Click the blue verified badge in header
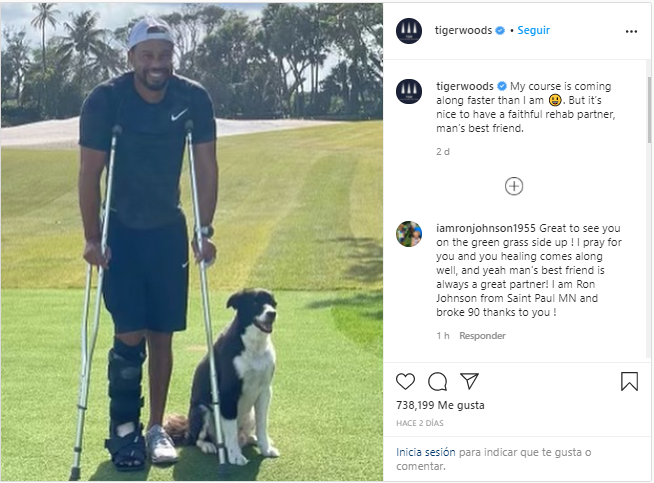The image size is (654, 483). click(x=500, y=30)
